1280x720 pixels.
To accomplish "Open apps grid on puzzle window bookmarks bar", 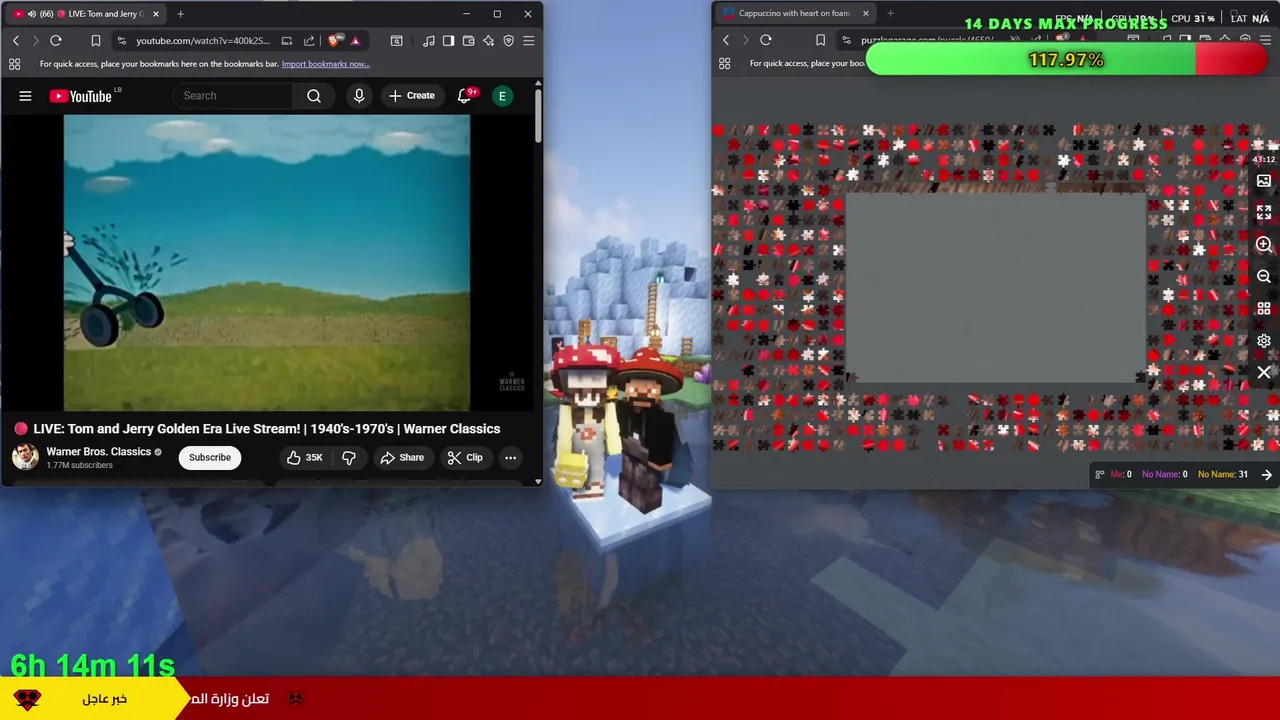I will pyautogui.click(x=724, y=64).
